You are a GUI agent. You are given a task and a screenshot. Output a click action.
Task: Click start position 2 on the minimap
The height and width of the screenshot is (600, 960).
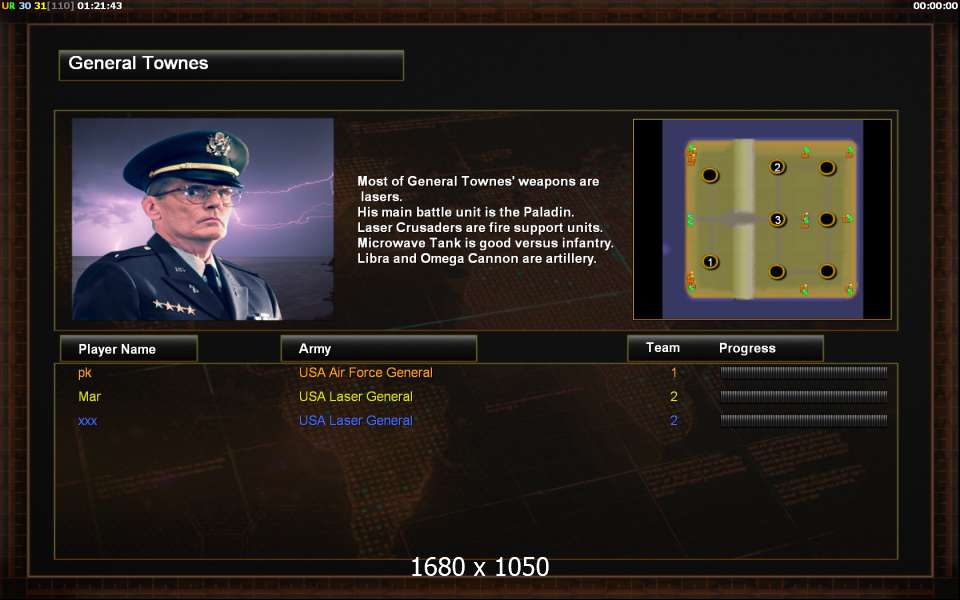coord(777,167)
